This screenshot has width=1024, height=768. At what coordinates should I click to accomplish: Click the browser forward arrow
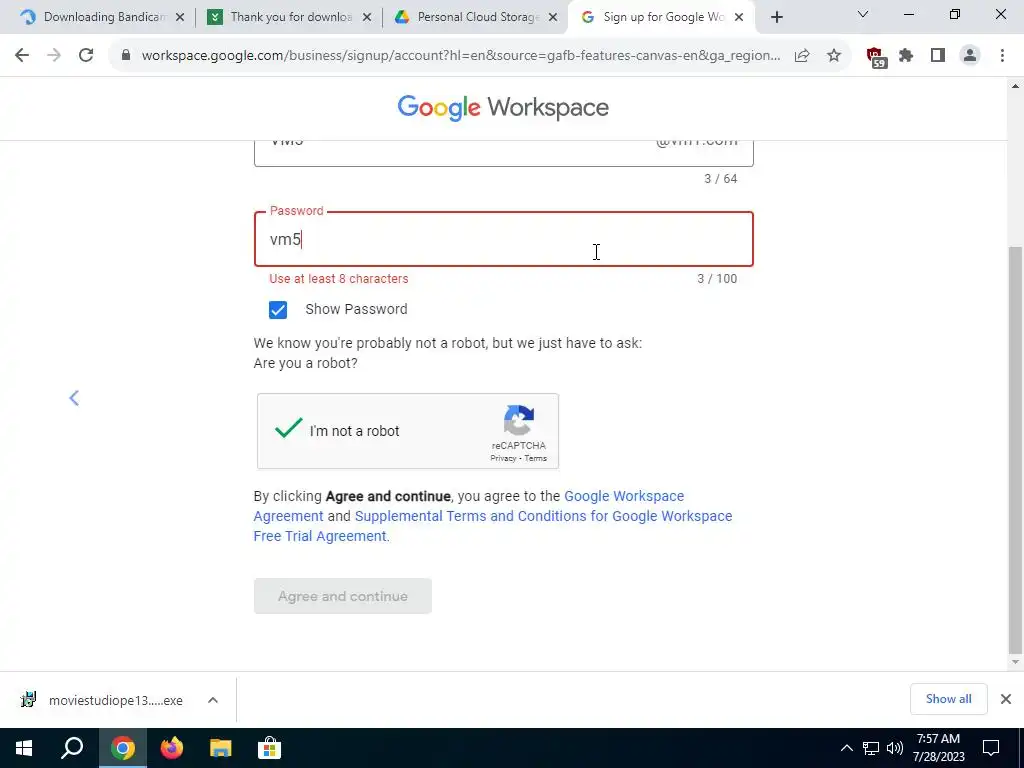[x=54, y=56]
